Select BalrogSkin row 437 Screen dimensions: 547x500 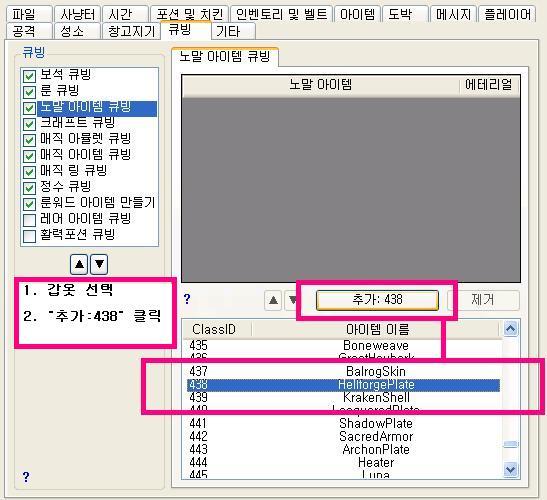[x=343, y=371]
